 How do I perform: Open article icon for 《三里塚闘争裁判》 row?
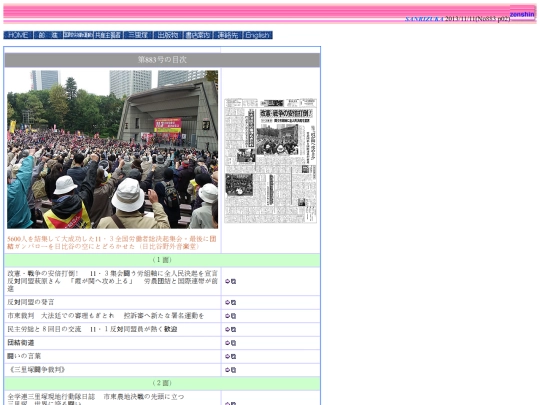(230, 370)
